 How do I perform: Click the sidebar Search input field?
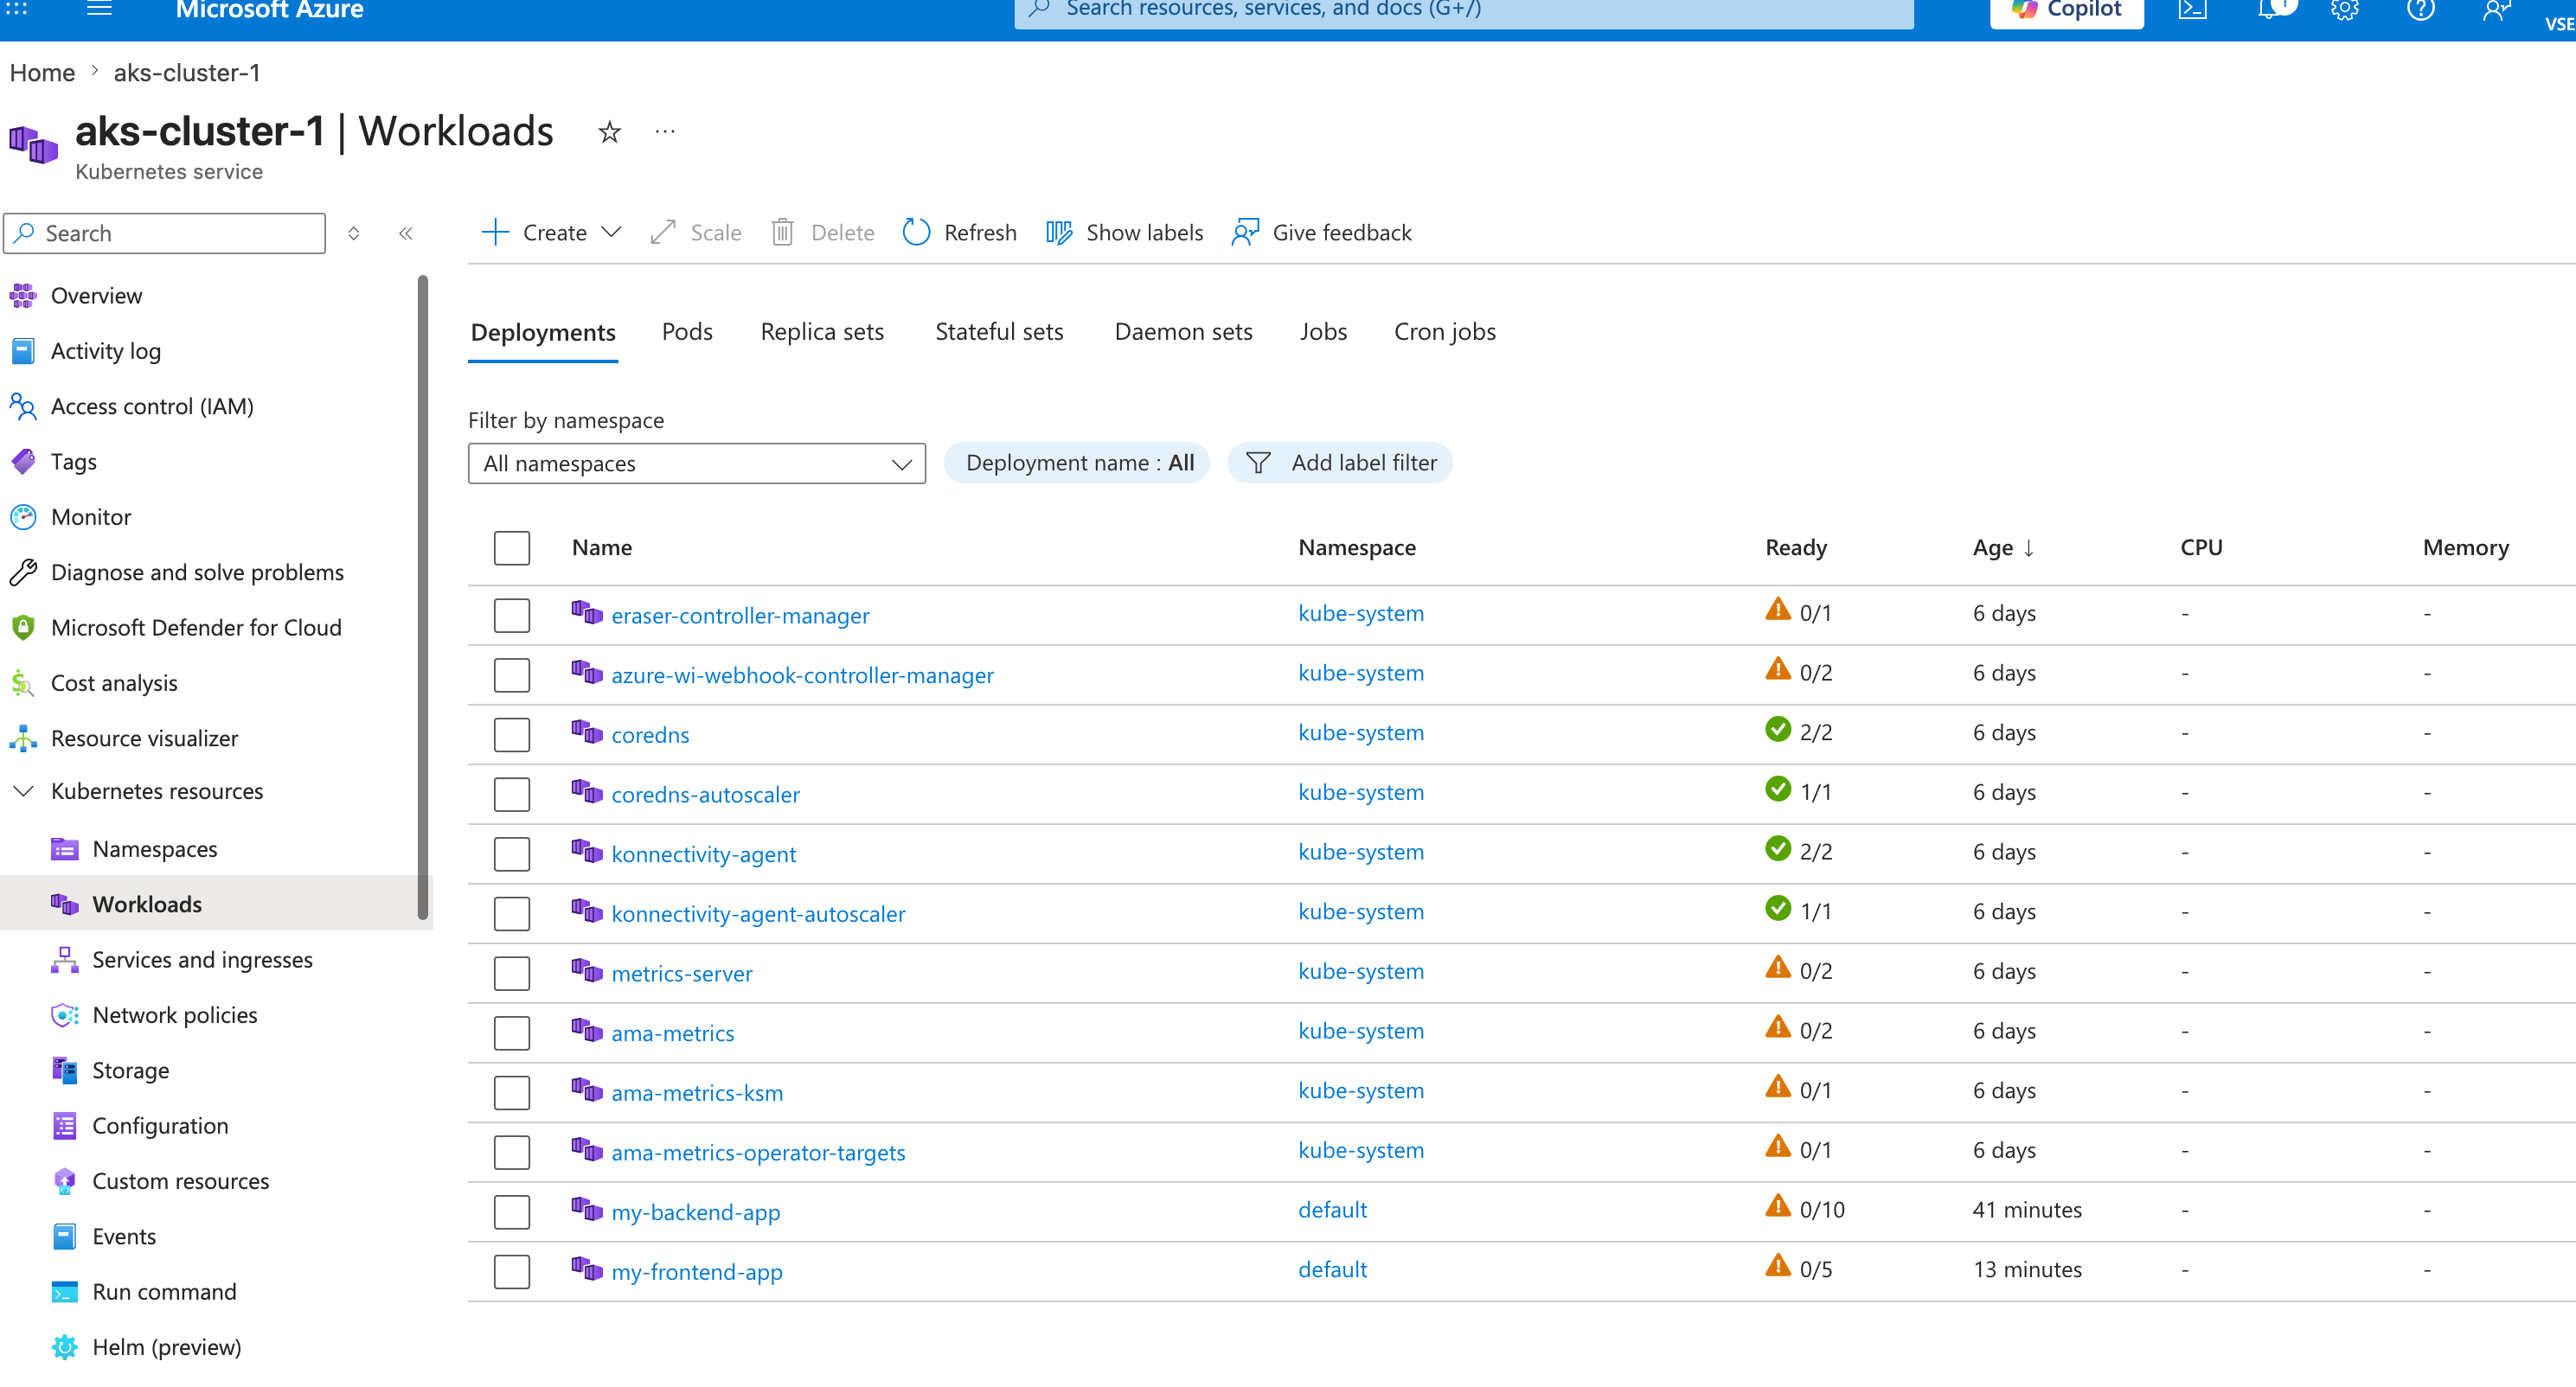point(165,233)
